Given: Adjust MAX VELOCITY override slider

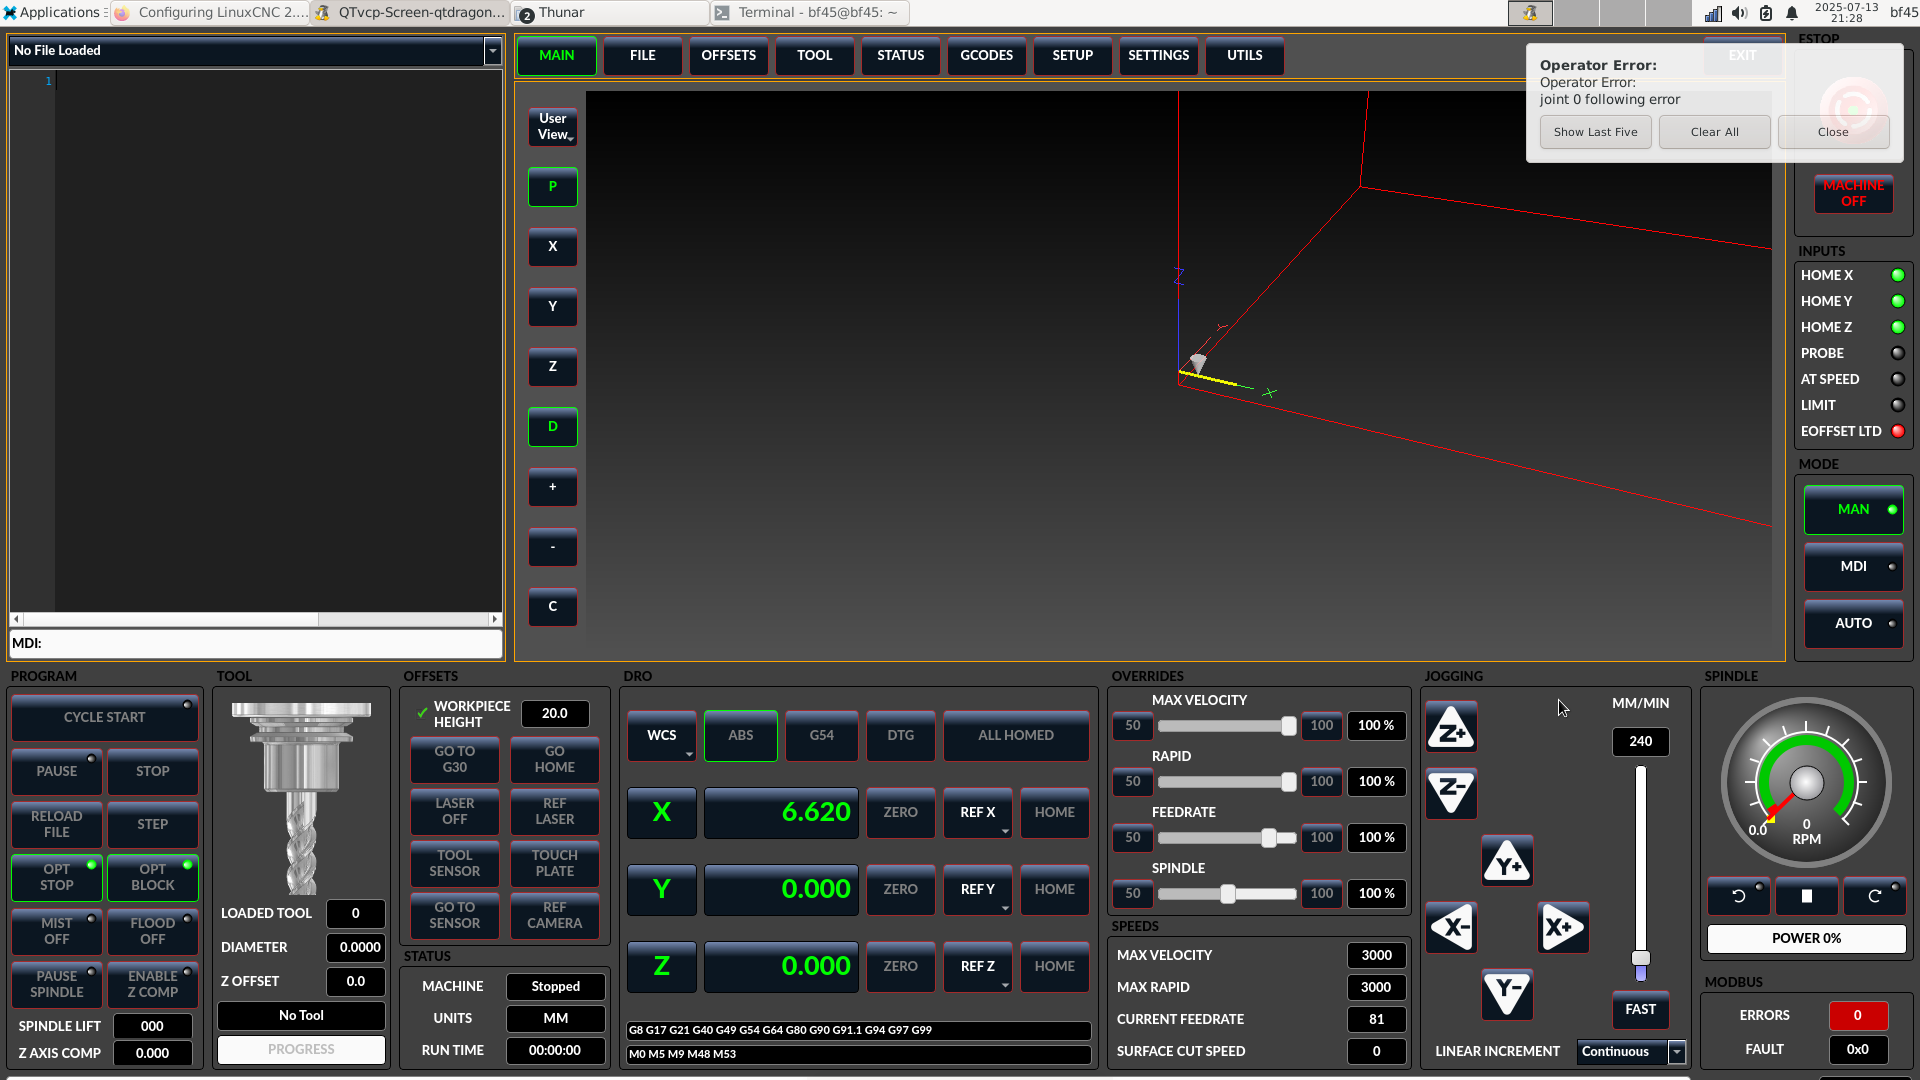Looking at the screenshot, I should (1227, 726).
